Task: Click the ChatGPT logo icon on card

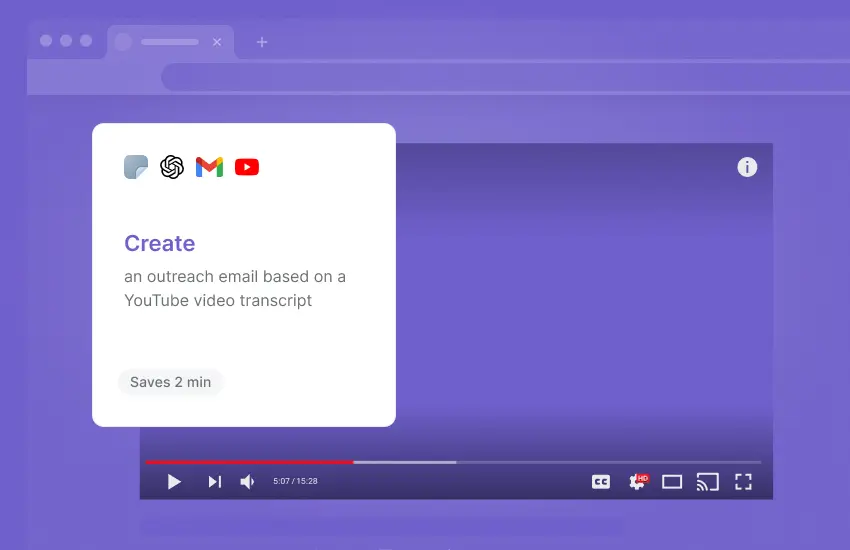Action: pyautogui.click(x=172, y=167)
